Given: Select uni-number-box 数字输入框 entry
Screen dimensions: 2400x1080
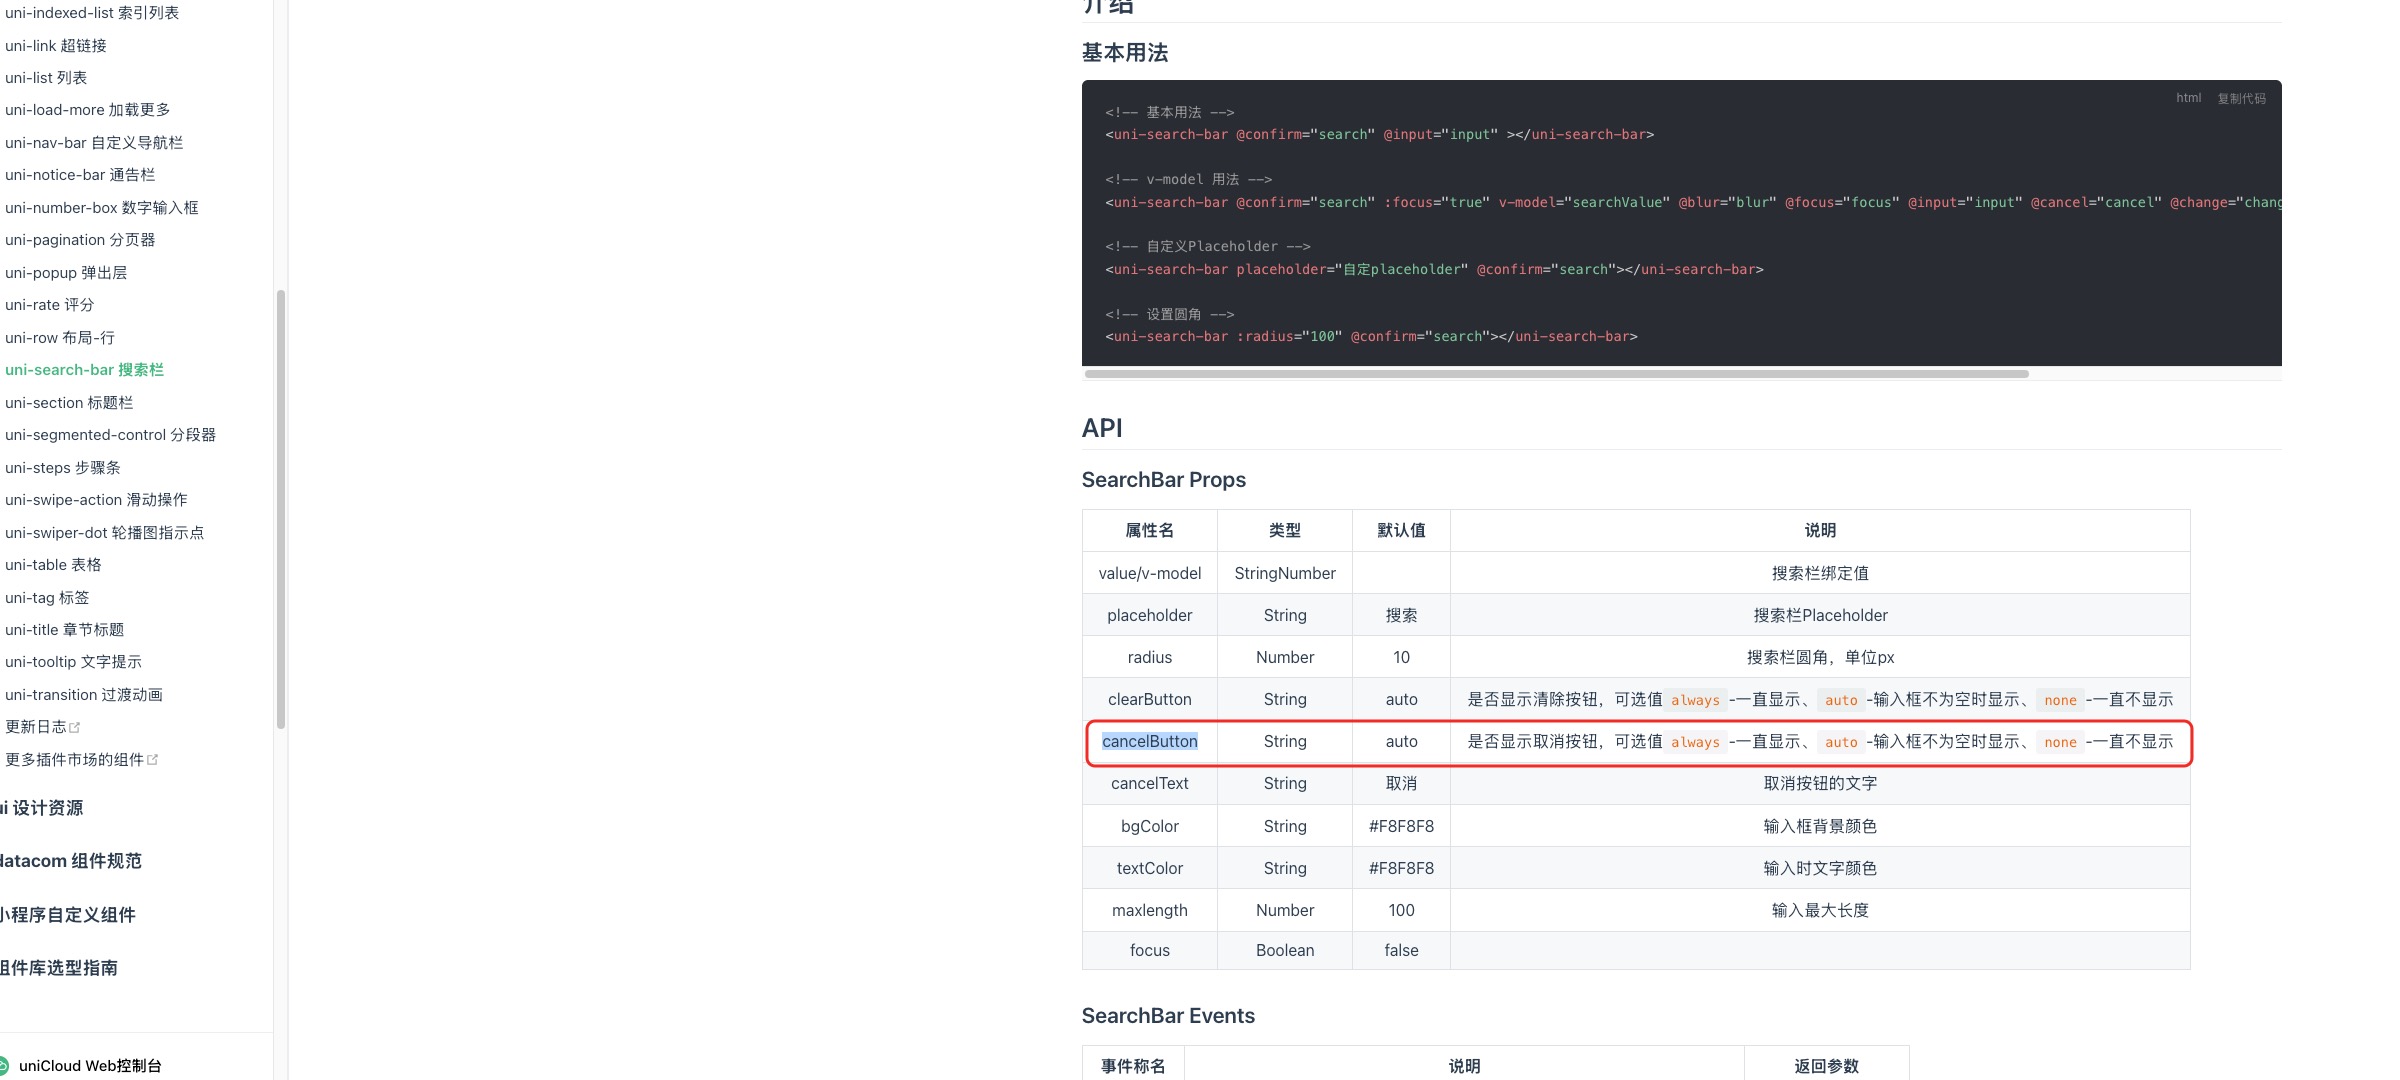Looking at the screenshot, I should point(102,208).
